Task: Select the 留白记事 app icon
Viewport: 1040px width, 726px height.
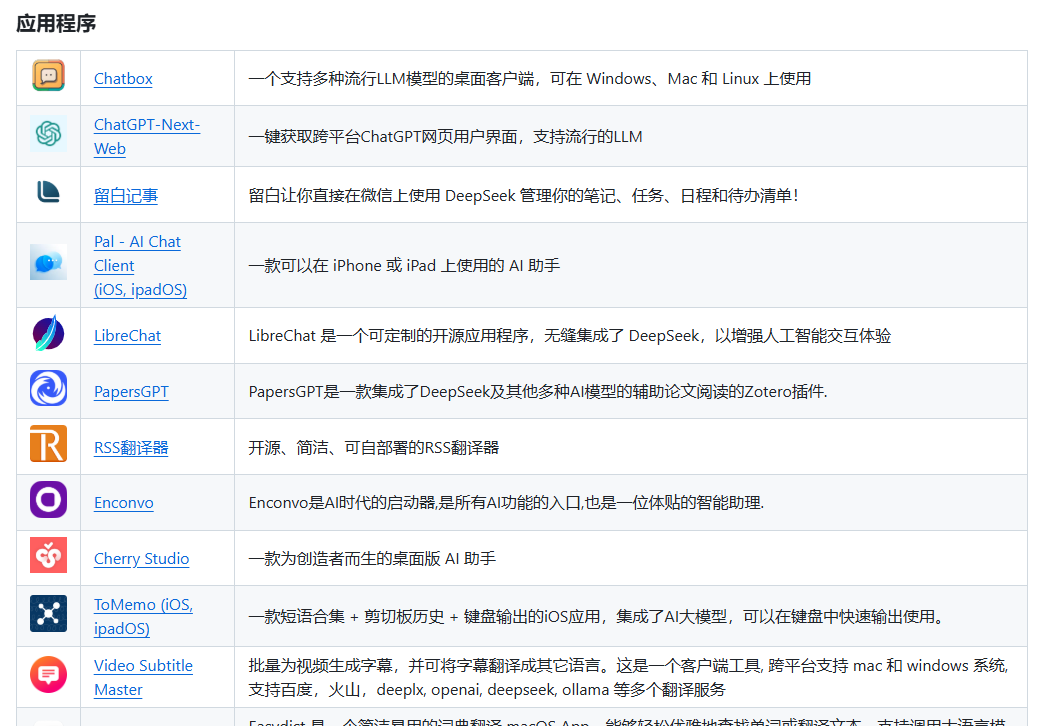Action: (47, 194)
